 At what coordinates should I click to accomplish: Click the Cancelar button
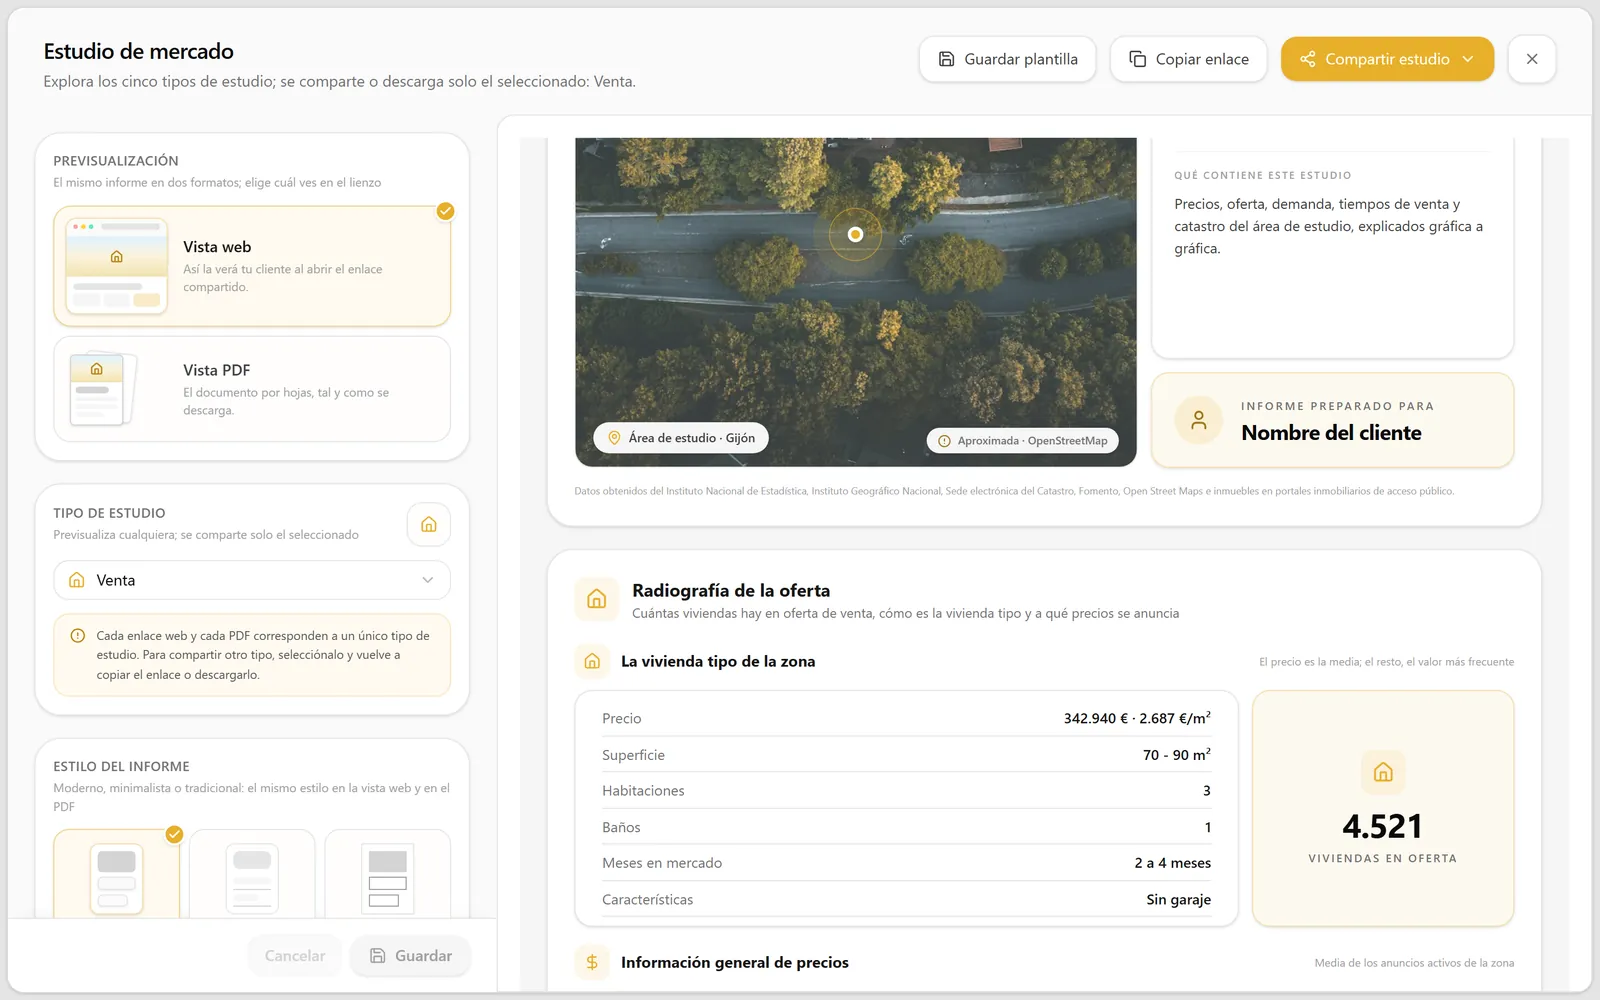tap(295, 956)
